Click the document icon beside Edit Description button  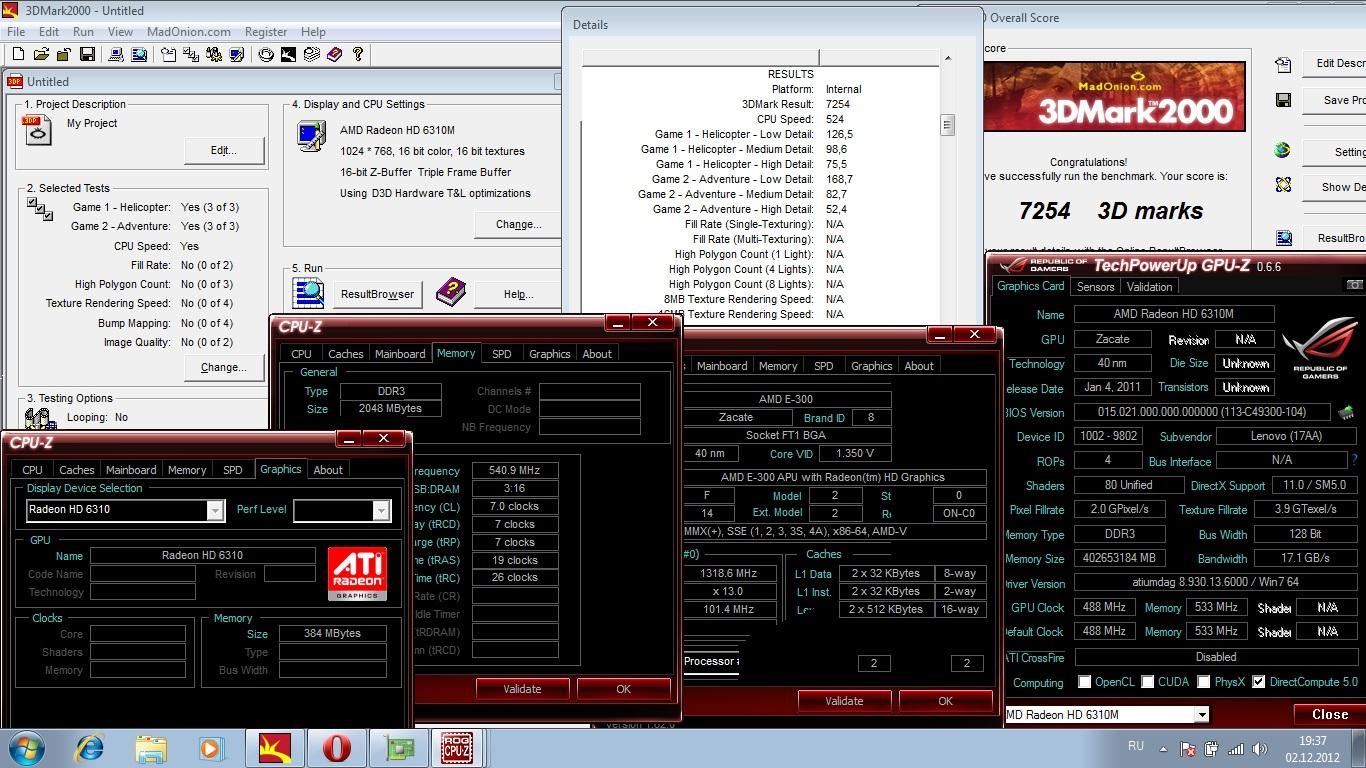click(1283, 65)
